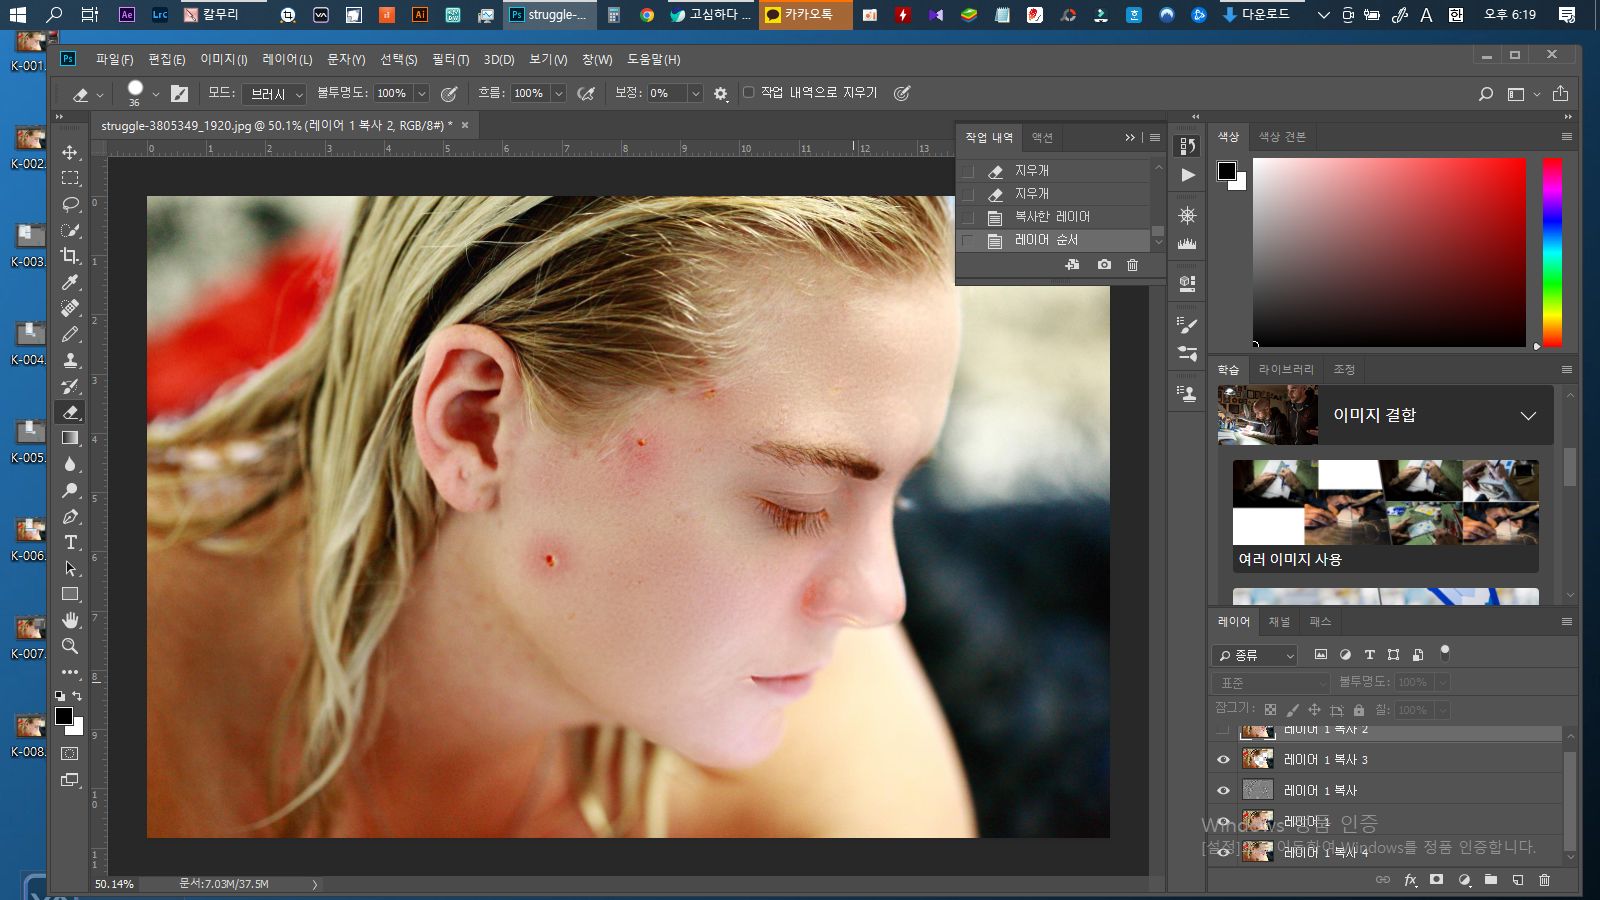Switch to 패스 tab
This screenshot has width=1600, height=900.
(1320, 622)
